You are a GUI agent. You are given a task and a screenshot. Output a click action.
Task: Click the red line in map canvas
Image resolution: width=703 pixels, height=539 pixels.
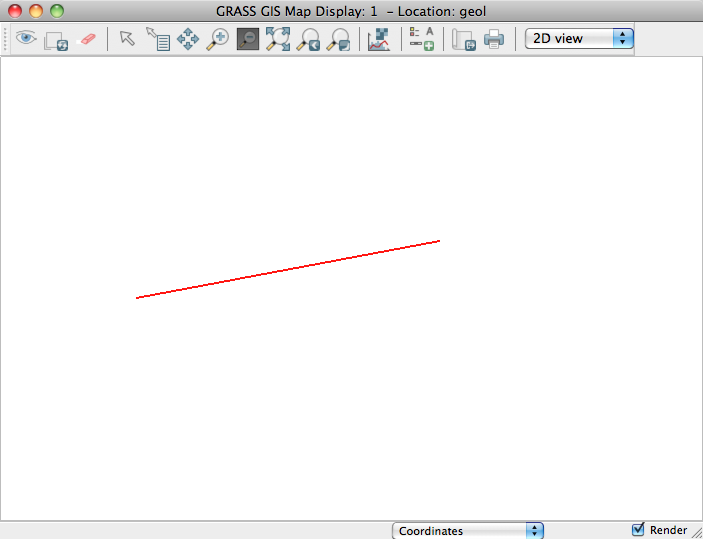coord(288,269)
